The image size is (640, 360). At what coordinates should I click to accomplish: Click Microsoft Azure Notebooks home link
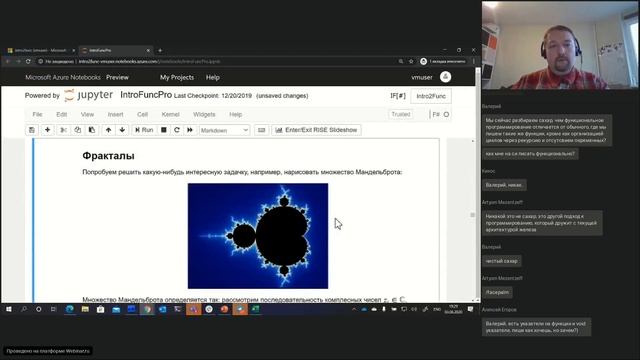pos(63,77)
